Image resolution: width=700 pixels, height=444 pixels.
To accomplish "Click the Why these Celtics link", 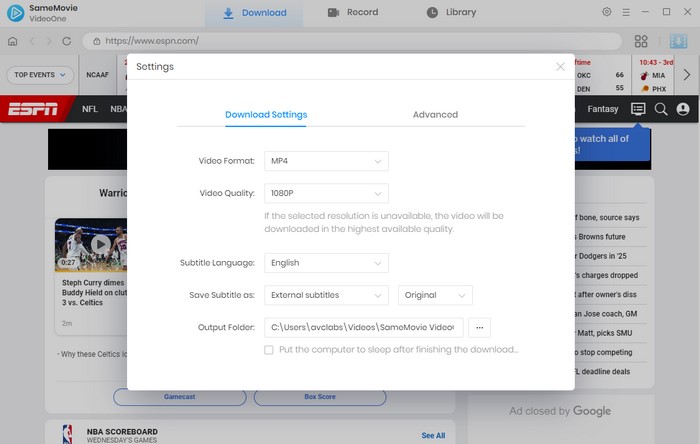I will click(93, 354).
